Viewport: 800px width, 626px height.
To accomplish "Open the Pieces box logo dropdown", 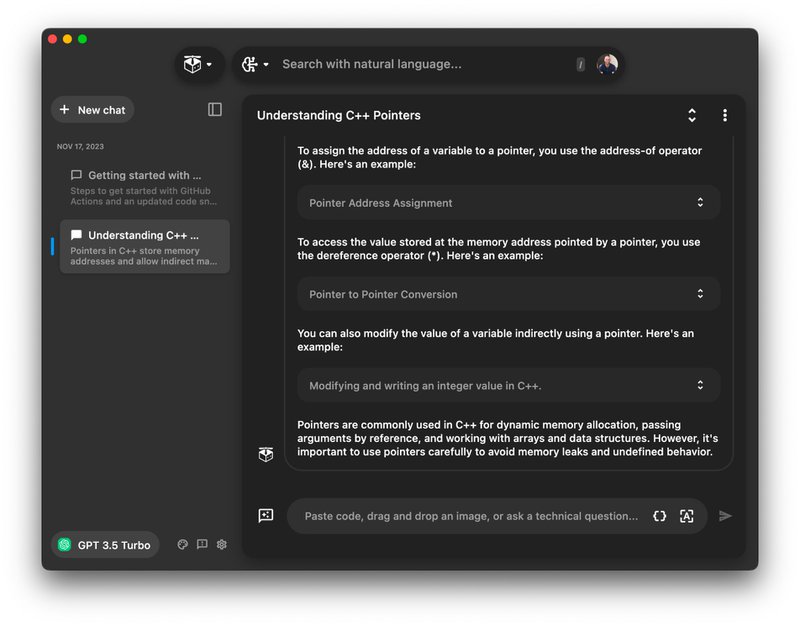I will [198, 64].
